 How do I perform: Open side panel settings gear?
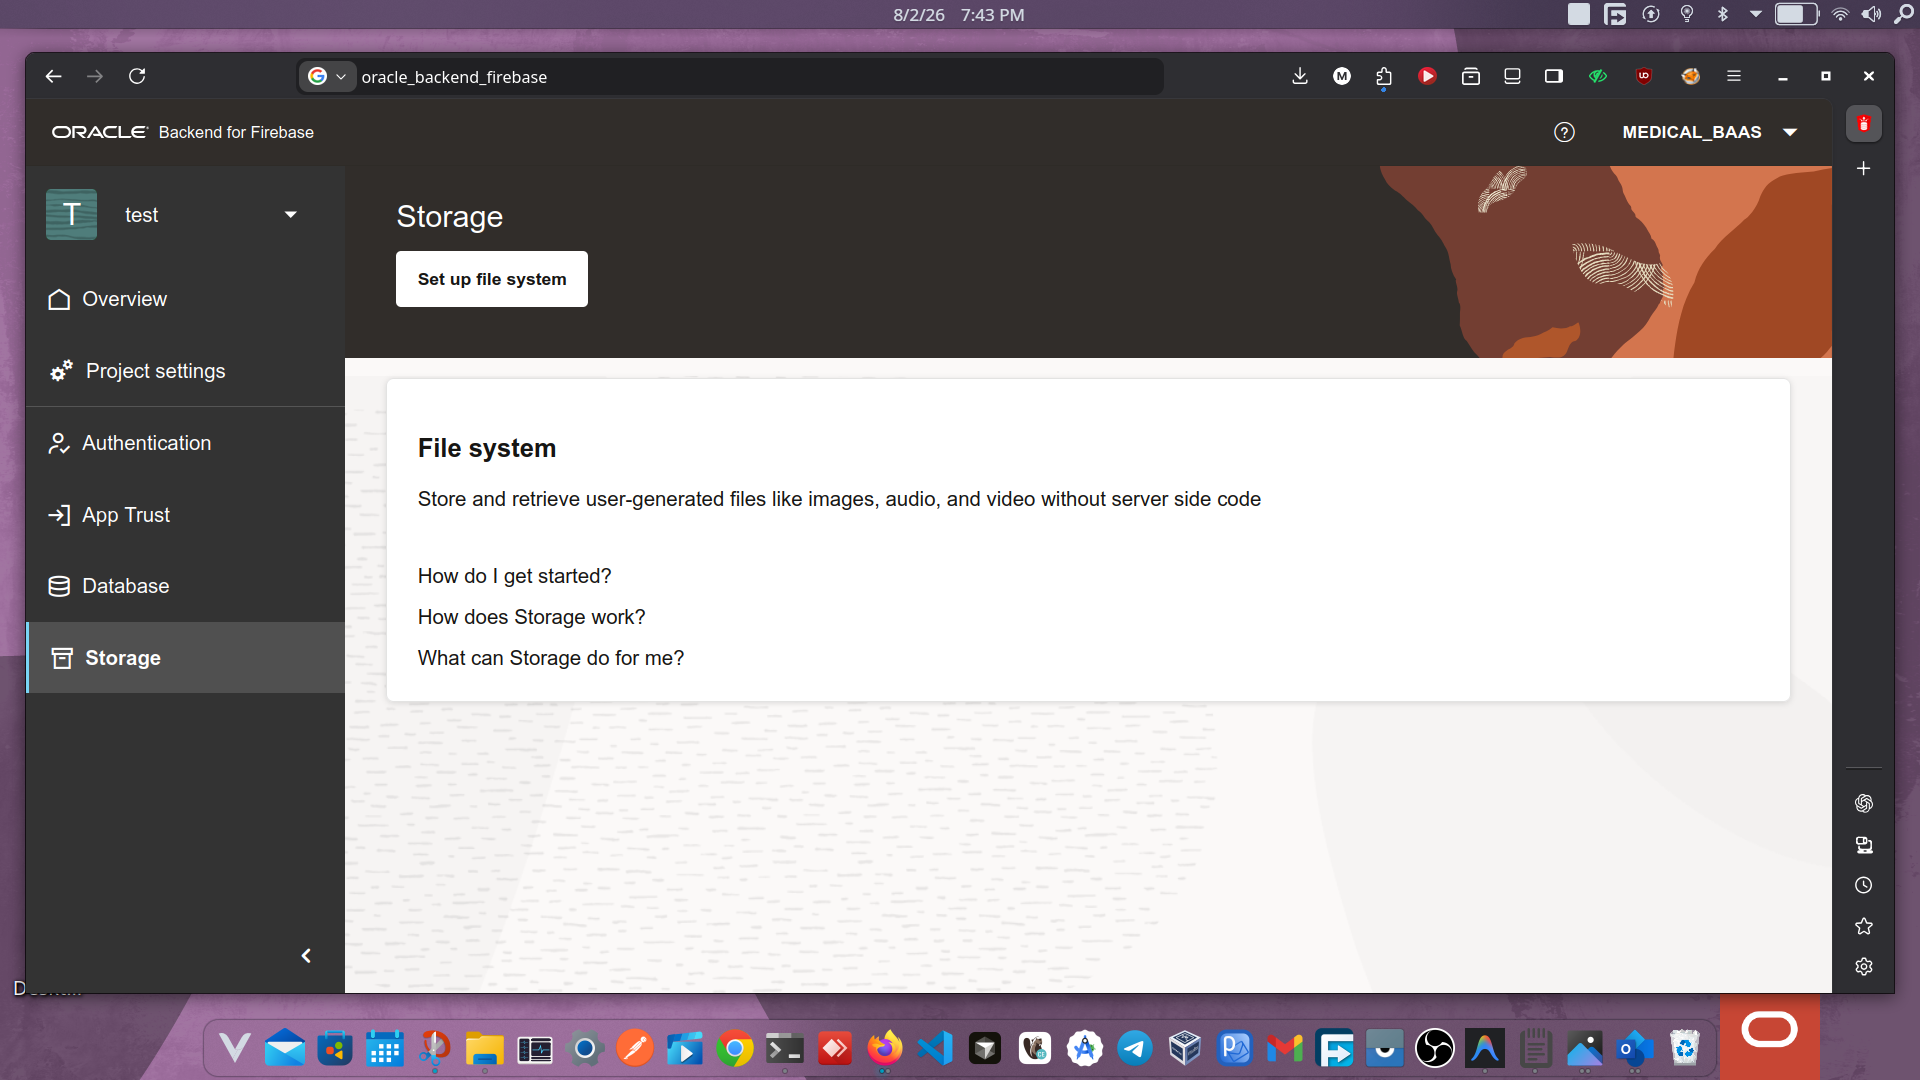pyautogui.click(x=1864, y=967)
